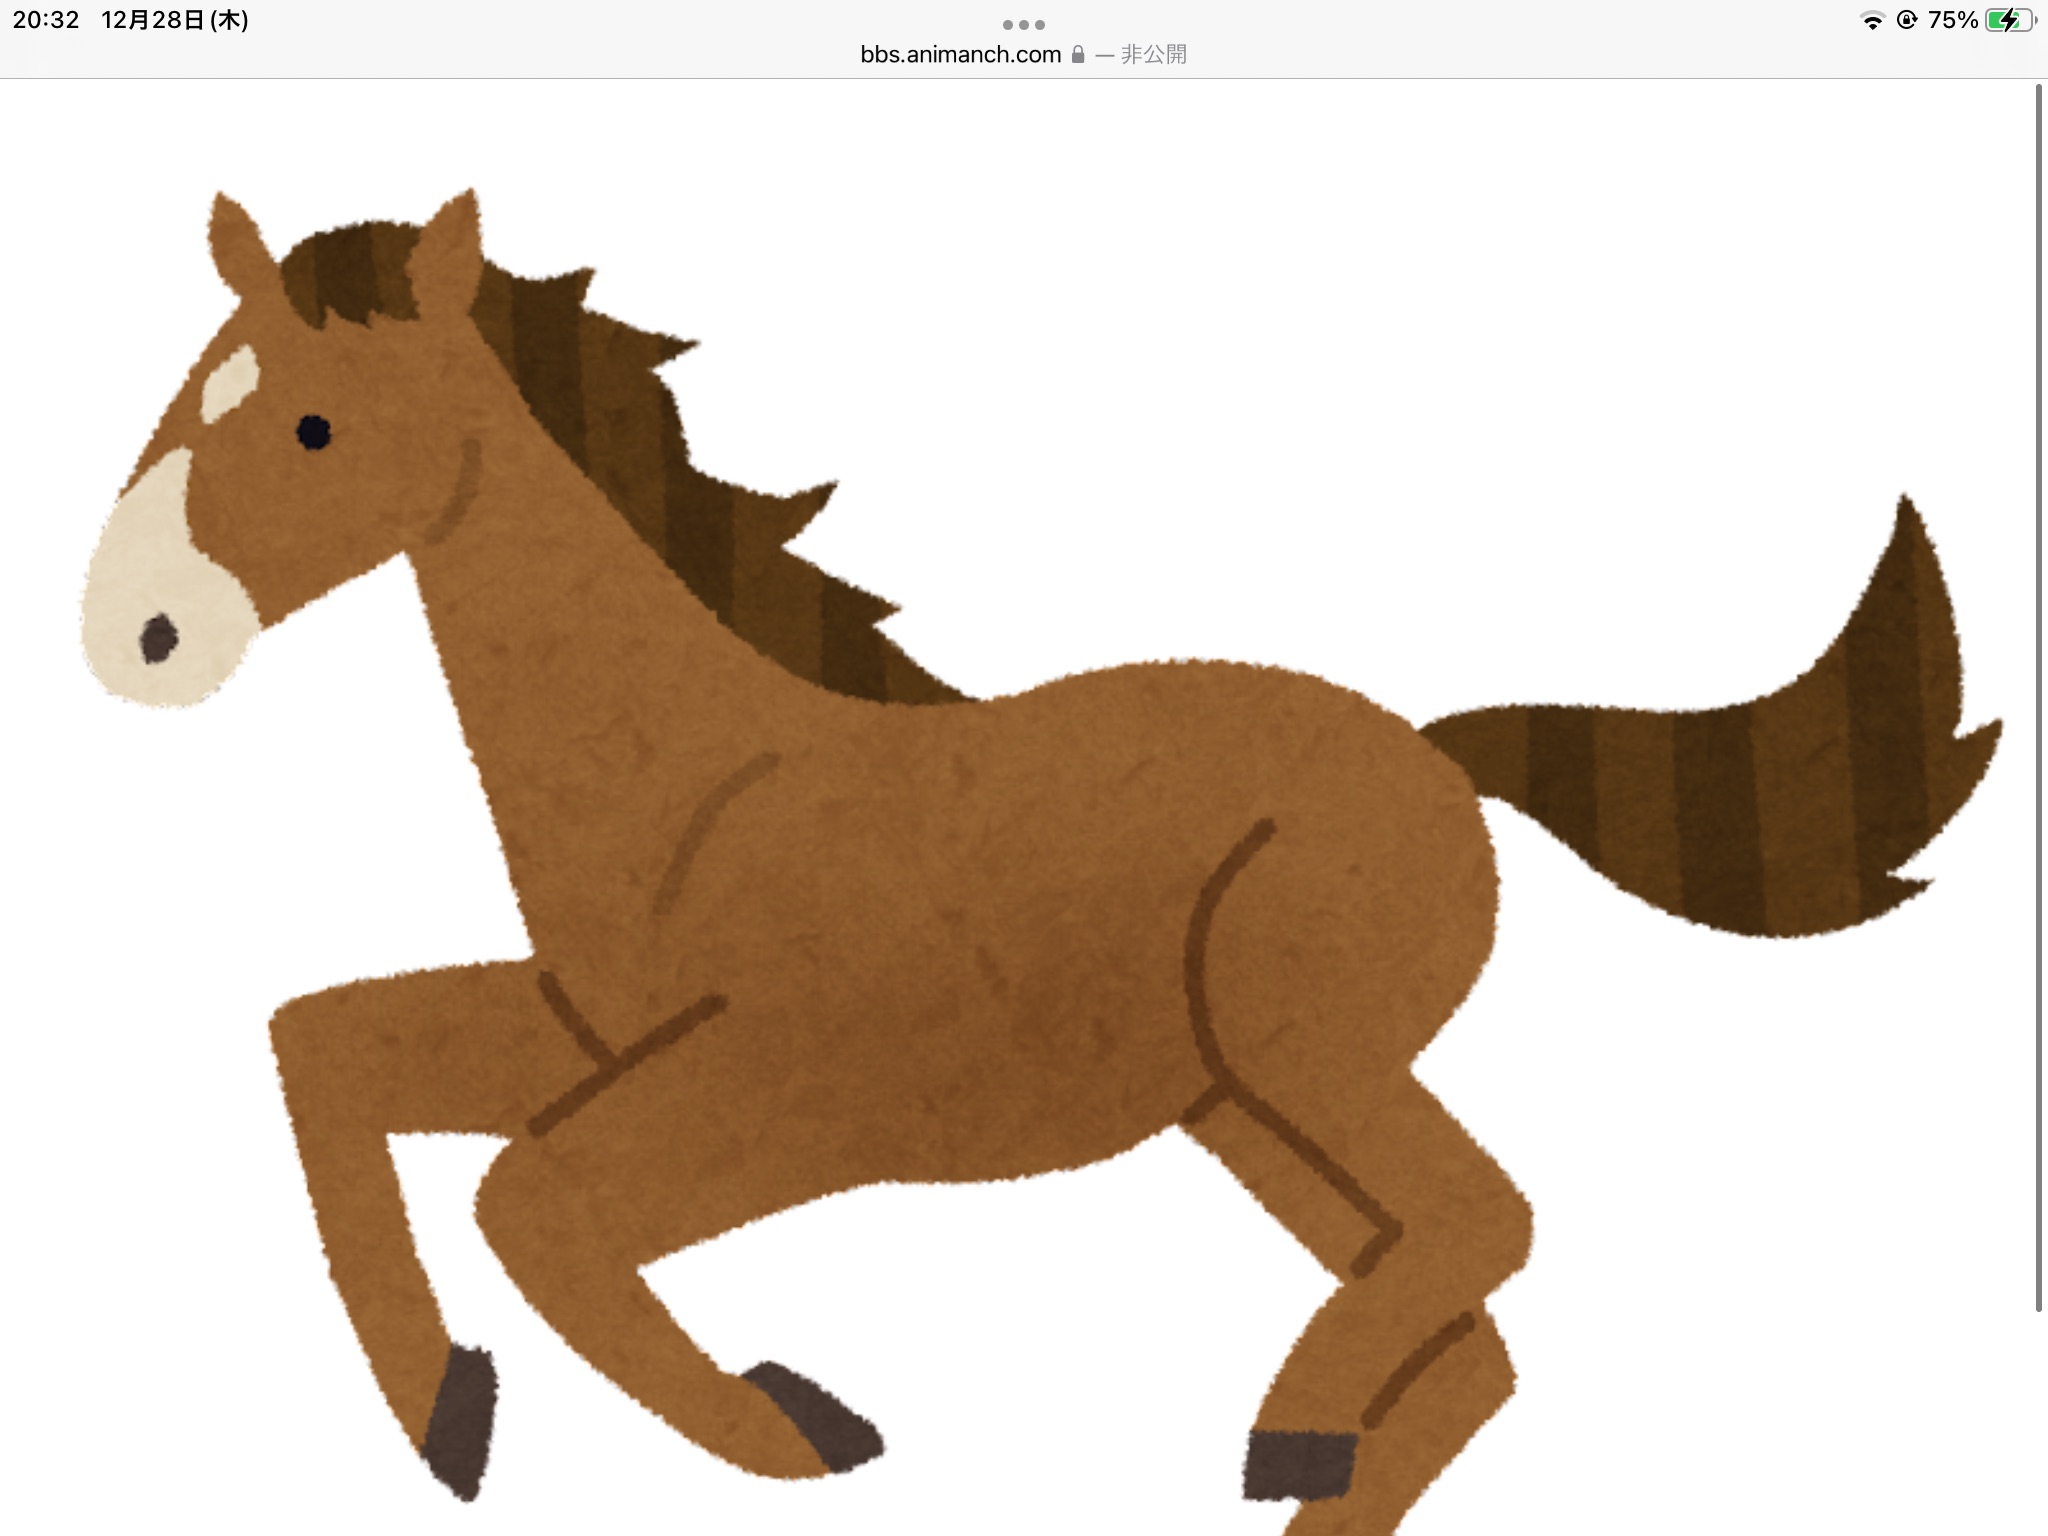Tap the 非公開 private browsing label

point(1153,54)
